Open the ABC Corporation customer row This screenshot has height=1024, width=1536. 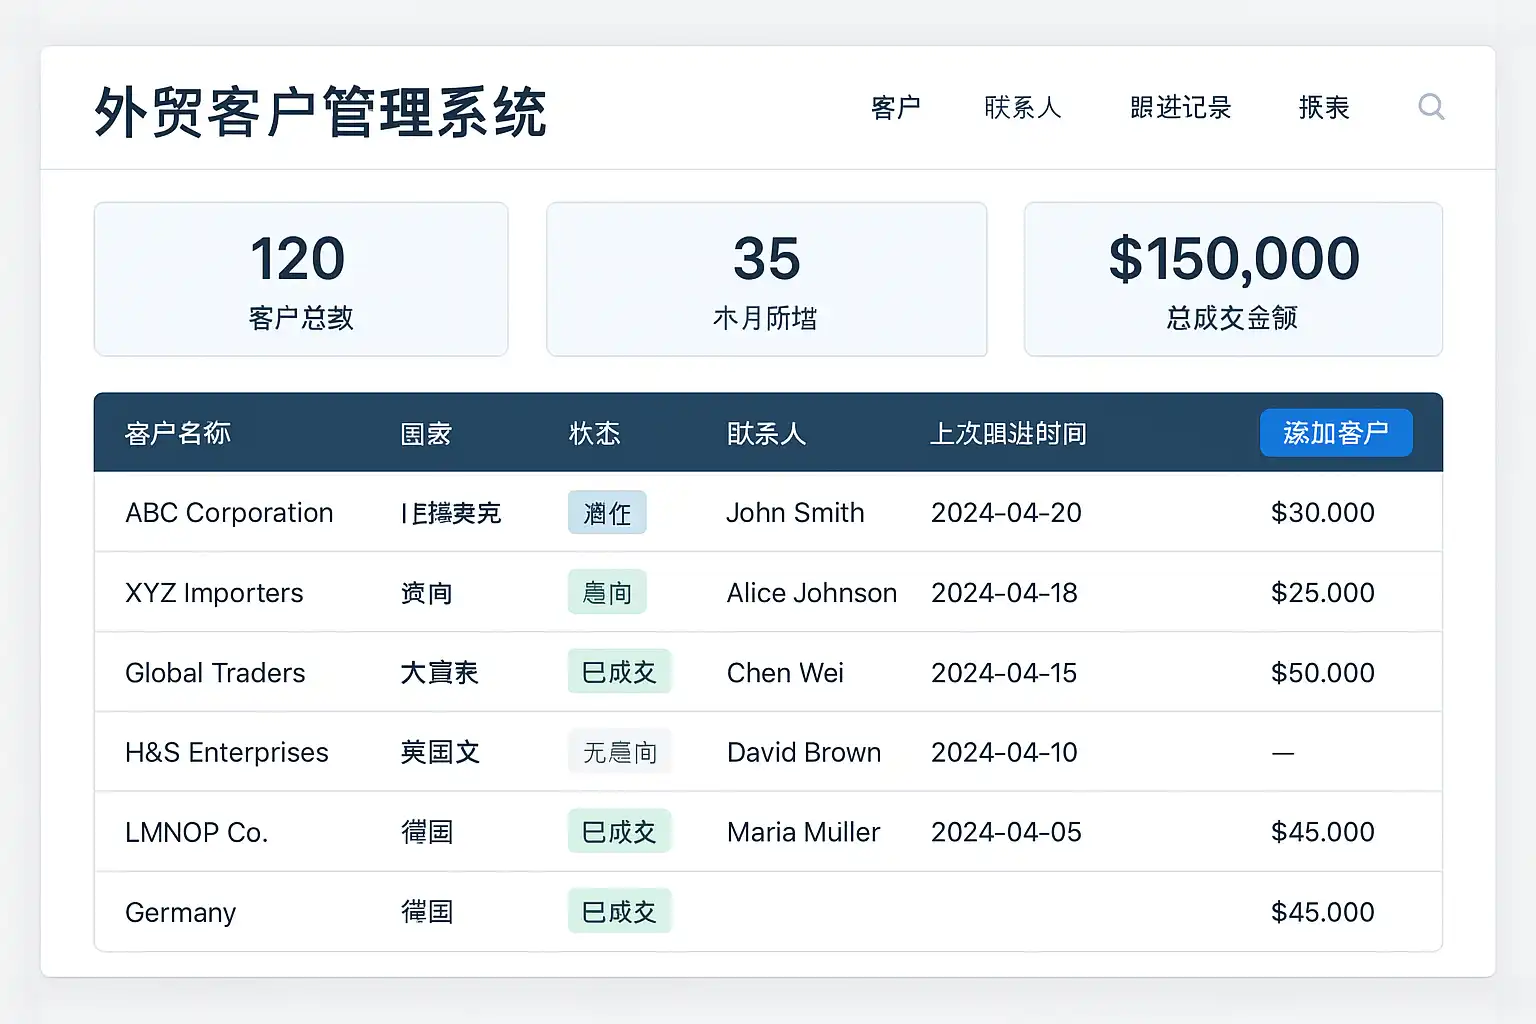coord(229,513)
